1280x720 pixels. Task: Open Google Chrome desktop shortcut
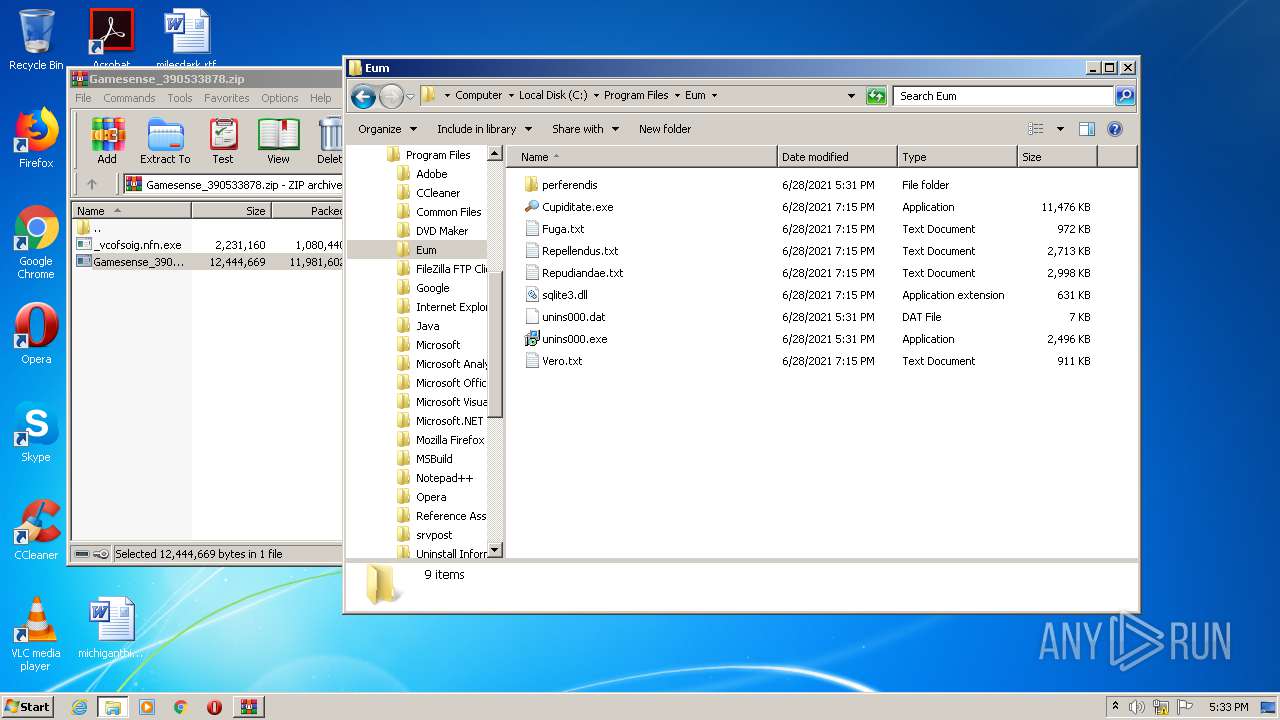36,242
